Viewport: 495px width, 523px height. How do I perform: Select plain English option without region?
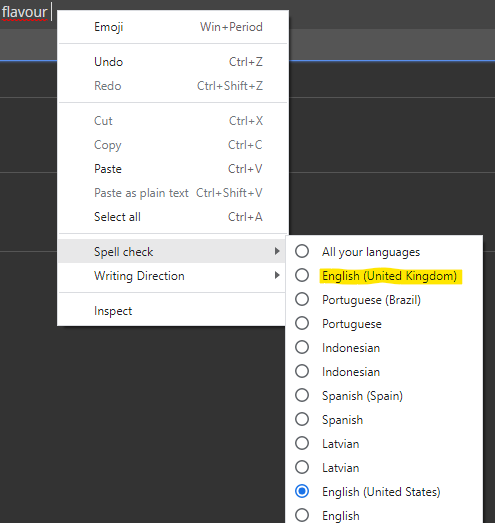click(x=384, y=515)
